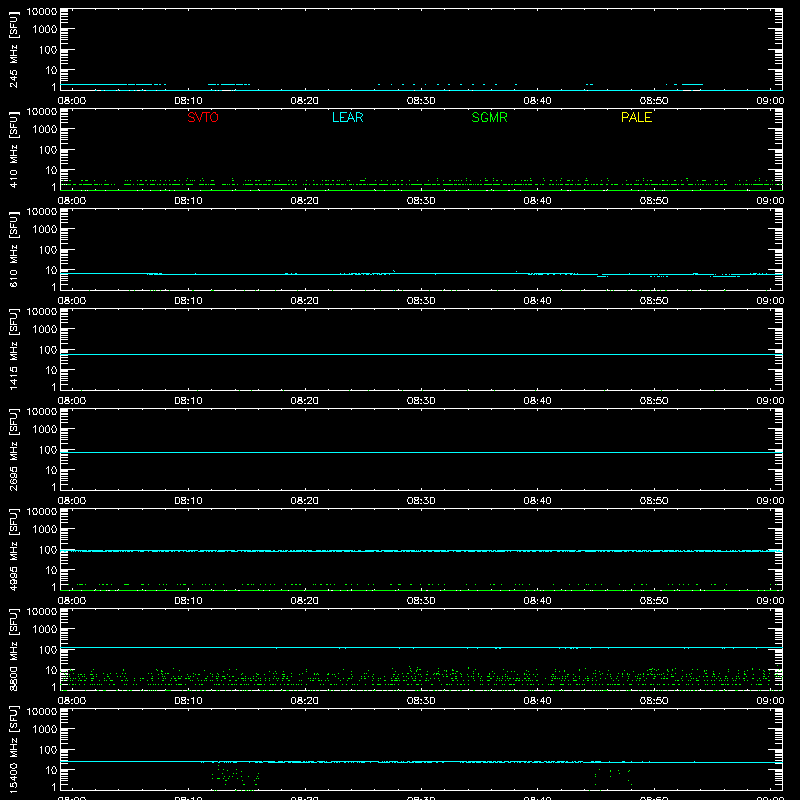The height and width of the screenshot is (800, 800).
Task: Click the 08:20 time label under the 610 MHz plot
Action: [305, 301]
